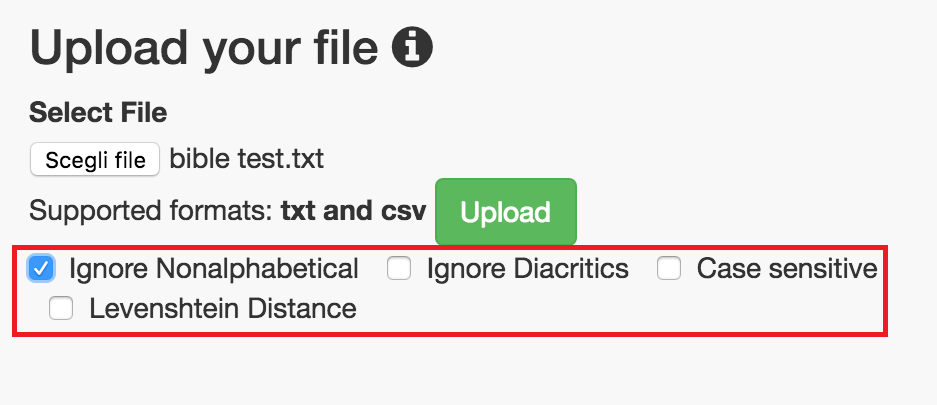937x405 pixels.
Task: Enable the Ignore Diacritics checkbox
Action: (x=399, y=268)
